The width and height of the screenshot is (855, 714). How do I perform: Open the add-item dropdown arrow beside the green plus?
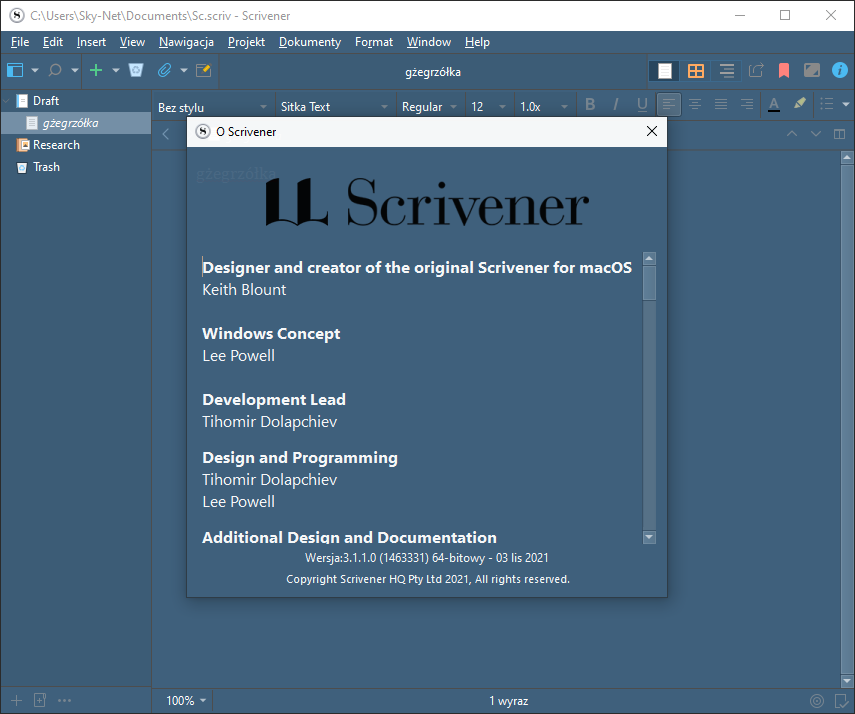(116, 70)
